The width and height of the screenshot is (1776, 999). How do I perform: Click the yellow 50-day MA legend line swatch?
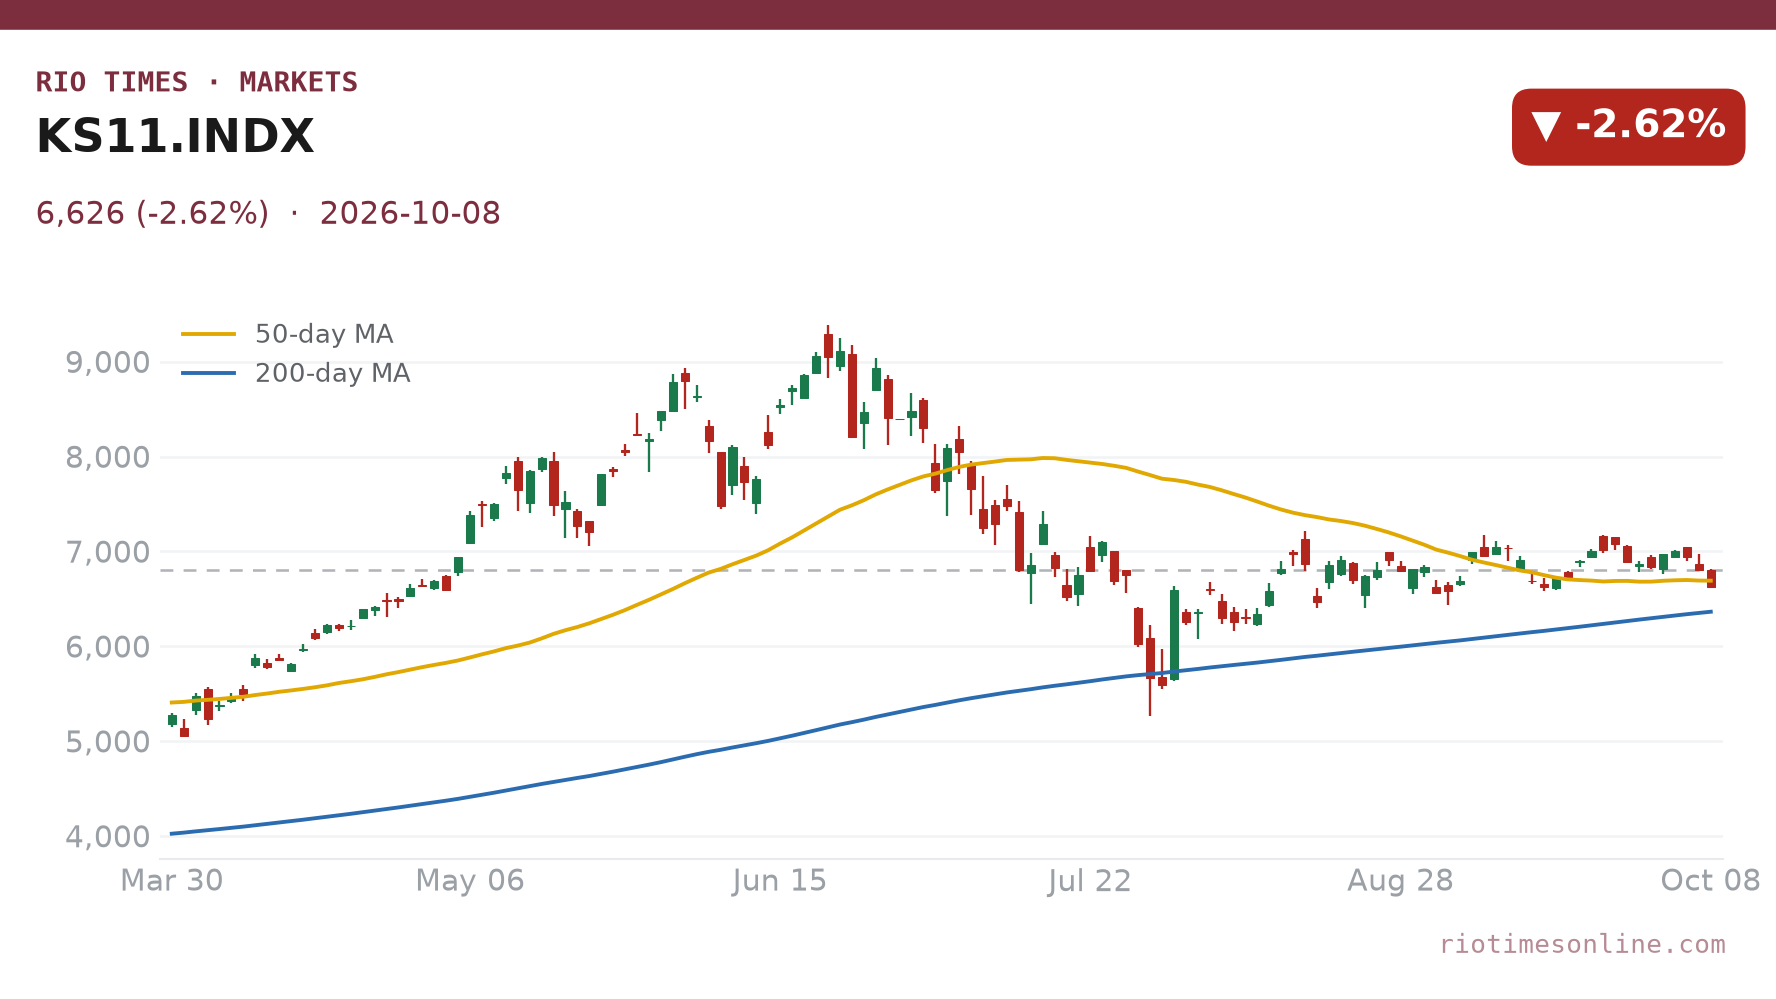coord(209,334)
